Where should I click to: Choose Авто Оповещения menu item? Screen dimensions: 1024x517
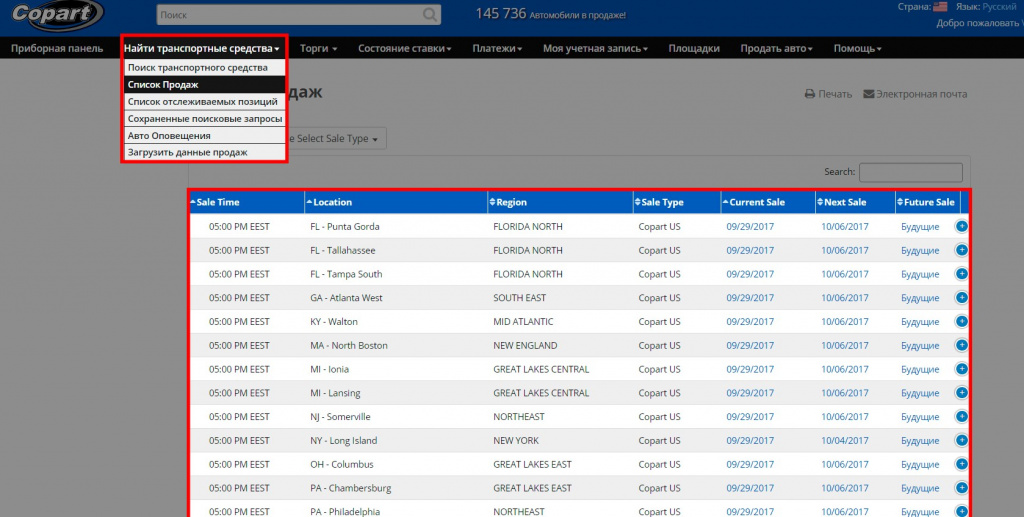pyautogui.click(x=204, y=135)
